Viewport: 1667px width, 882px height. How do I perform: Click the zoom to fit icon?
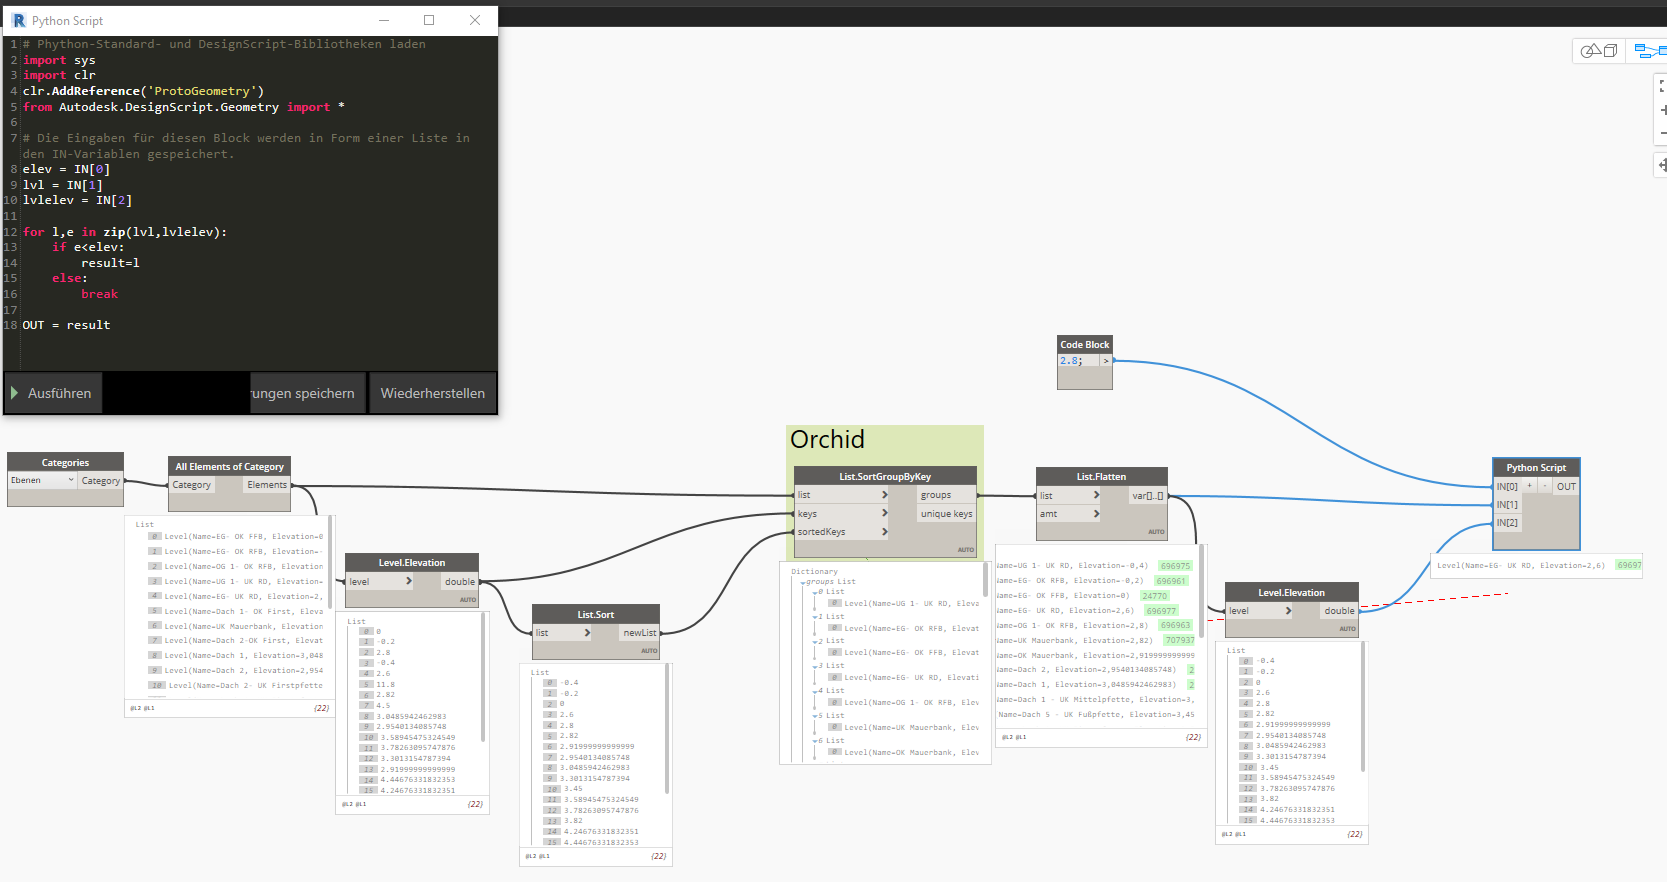1662,86
